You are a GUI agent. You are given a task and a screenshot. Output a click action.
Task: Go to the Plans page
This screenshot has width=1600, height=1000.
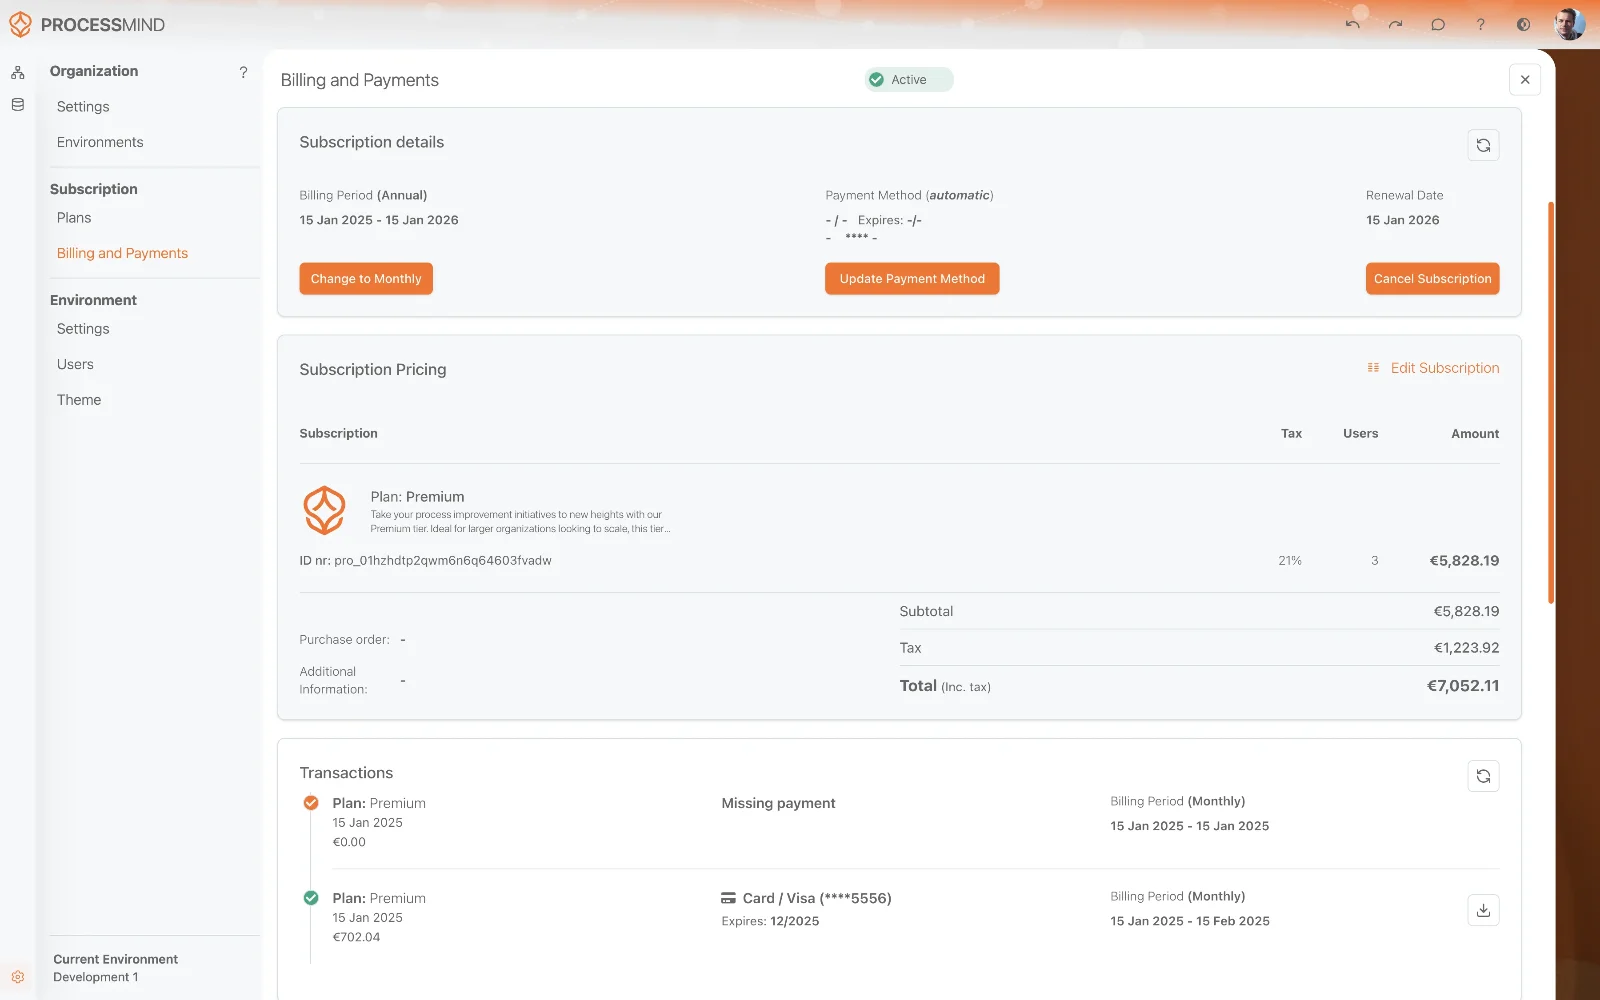pyautogui.click(x=74, y=218)
